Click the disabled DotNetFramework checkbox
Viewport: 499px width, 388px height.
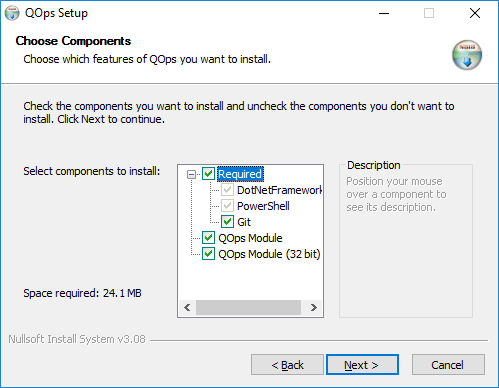[x=227, y=190]
